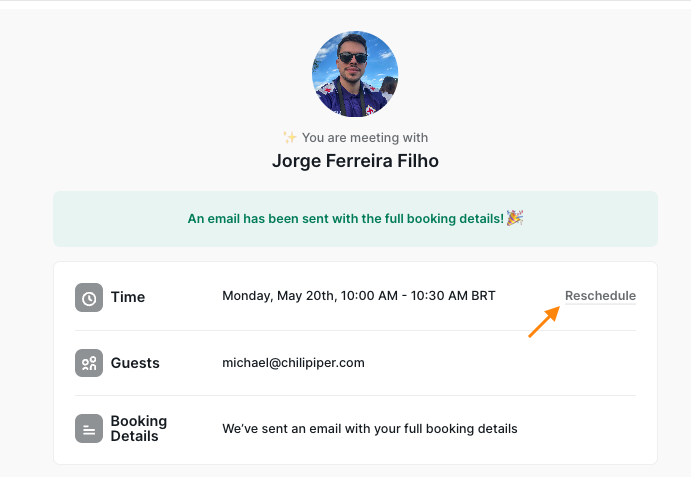The height and width of the screenshot is (477, 691).
Task: Click the clock icon beside Time
Action: point(89,298)
